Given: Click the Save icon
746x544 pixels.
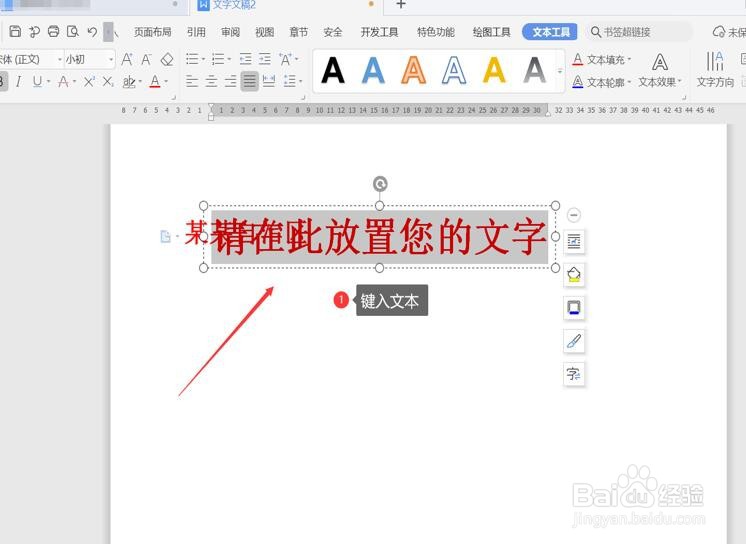Looking at the screenshot, I should point(15,31).
